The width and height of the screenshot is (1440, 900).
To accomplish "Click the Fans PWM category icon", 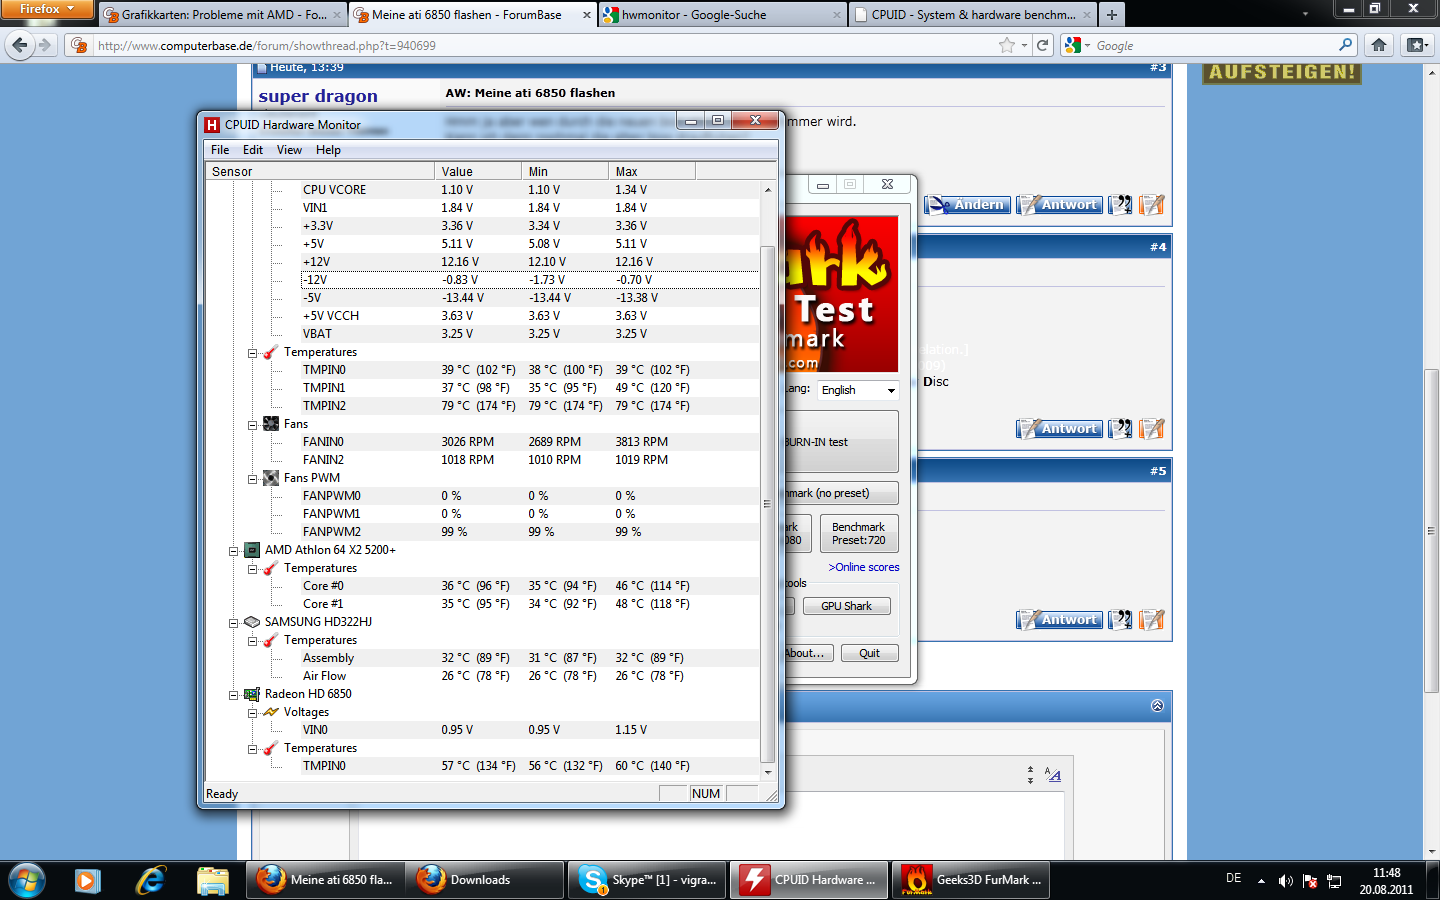I will [x=271, y=478].
